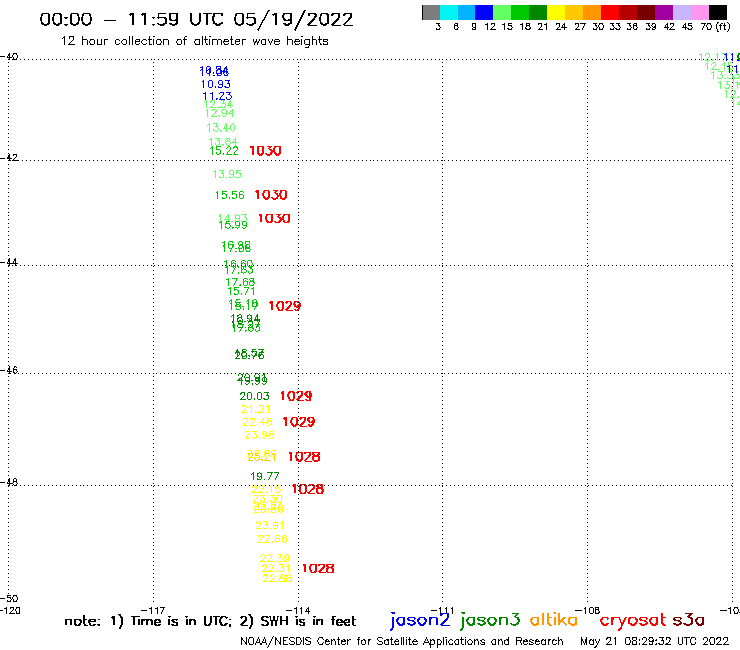Click the 13.95 wave height reading
Viewport: 740px width, 650px height.
pos(227,174)
